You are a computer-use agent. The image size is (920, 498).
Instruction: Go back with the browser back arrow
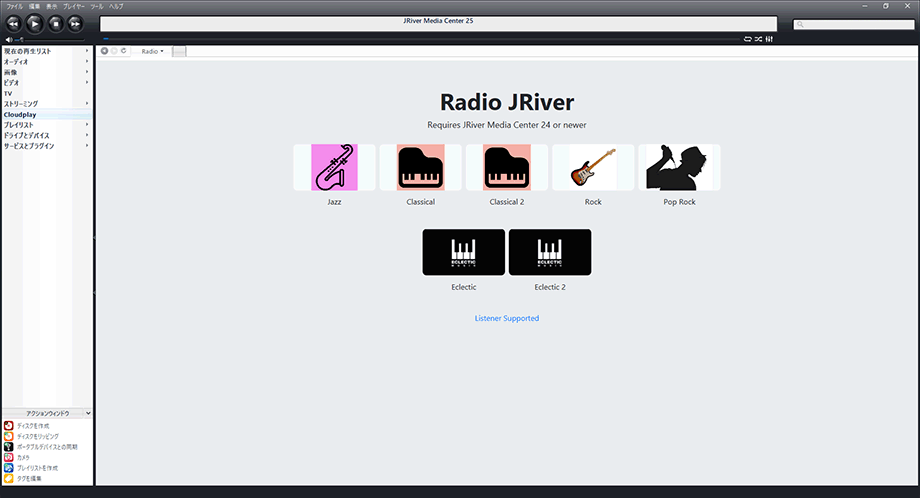[104, 51]
